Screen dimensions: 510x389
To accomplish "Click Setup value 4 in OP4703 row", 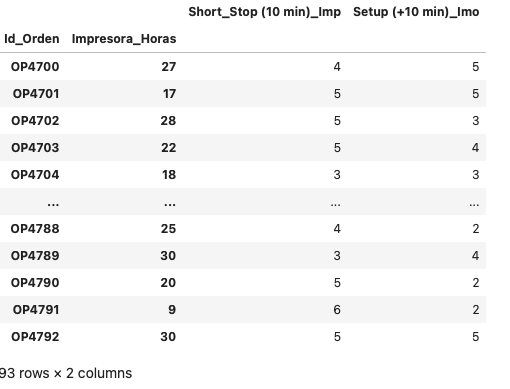I will 476,148.
